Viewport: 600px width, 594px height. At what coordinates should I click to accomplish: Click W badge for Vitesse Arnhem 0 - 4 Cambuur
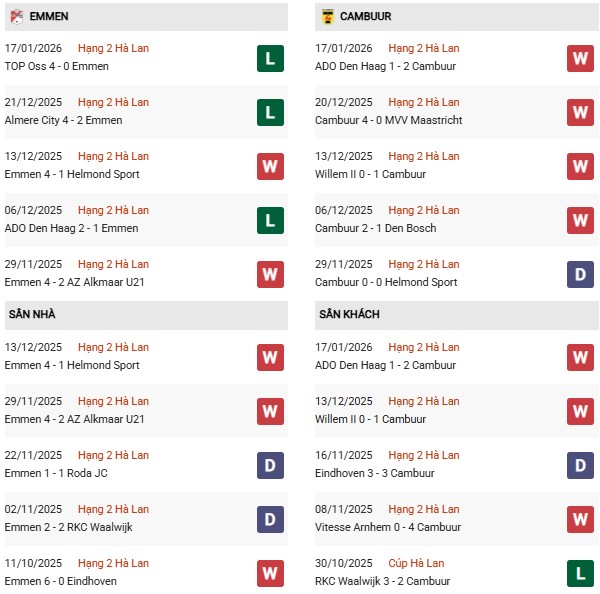coord(580,518)
